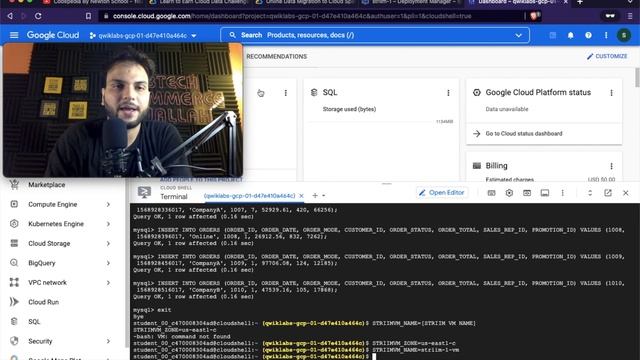This screenshot has width=640, height=360.
Task: Open Cloud Shell in a new window
Action: [608, 193]
